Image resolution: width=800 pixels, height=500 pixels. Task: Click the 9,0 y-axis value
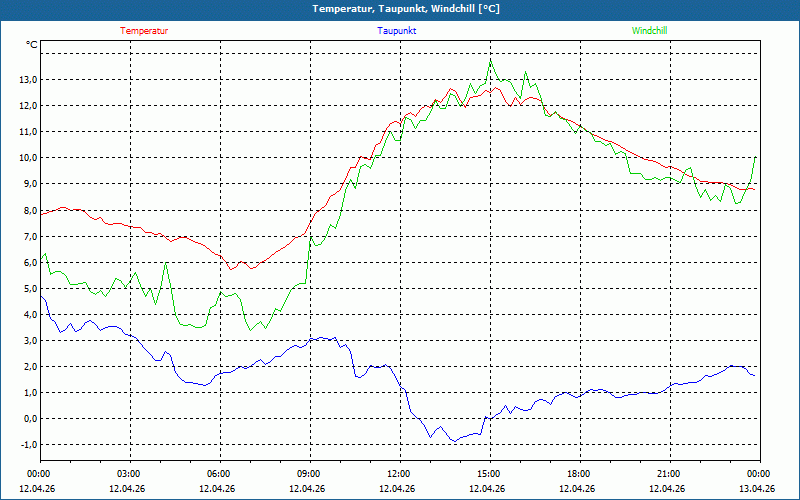30,184
